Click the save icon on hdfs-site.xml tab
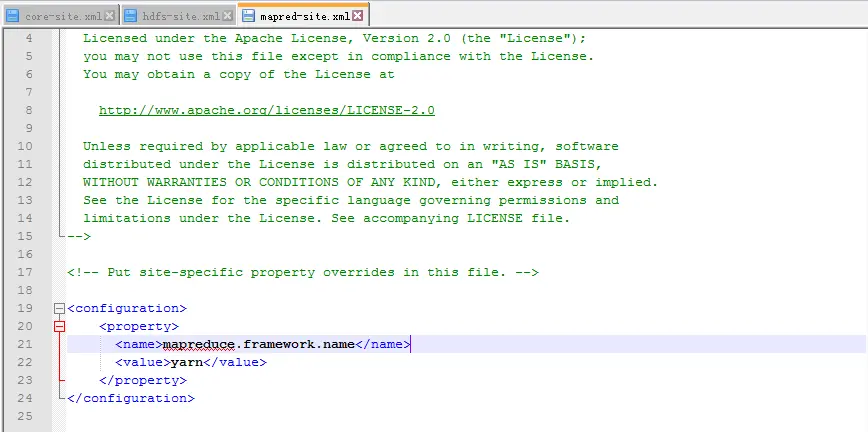This screenshot has height=432, width=868. 130,16
